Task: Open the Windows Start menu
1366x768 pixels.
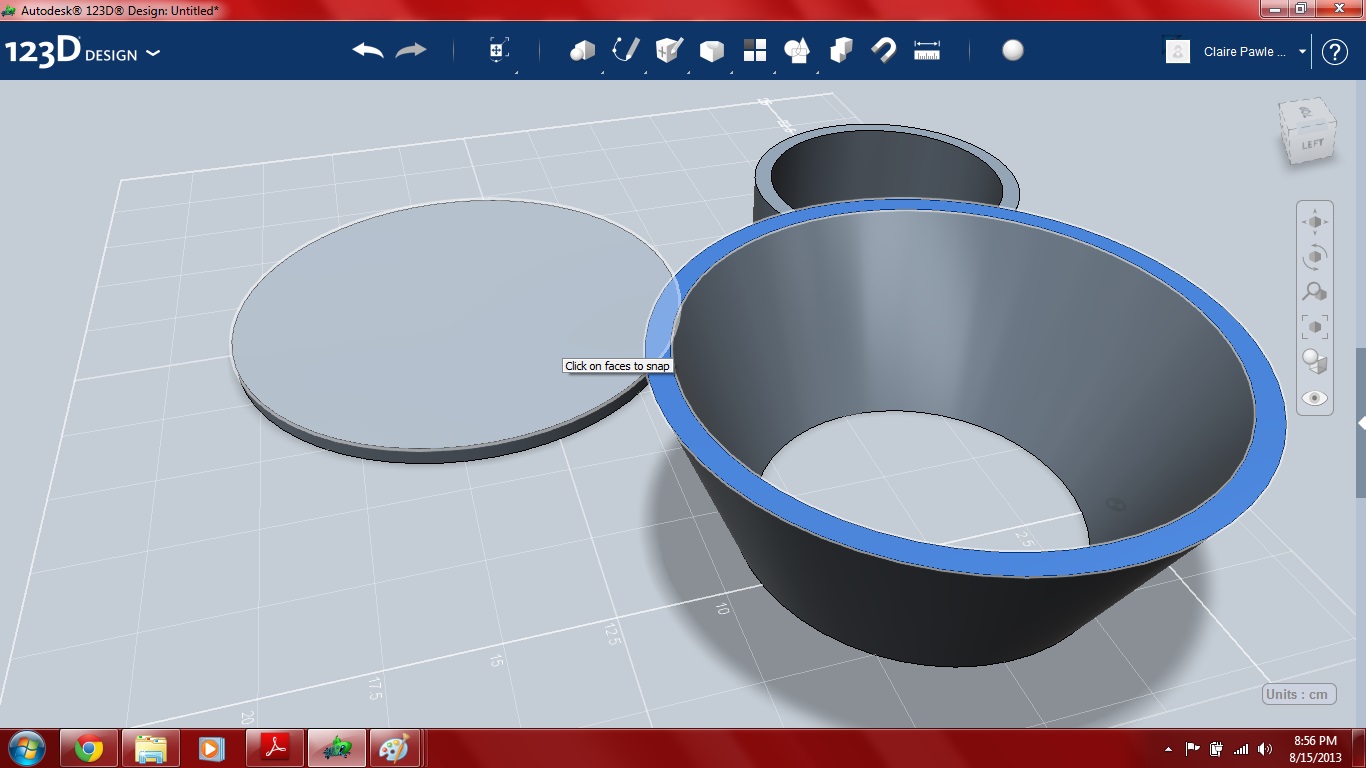Action: coord(26,748)
